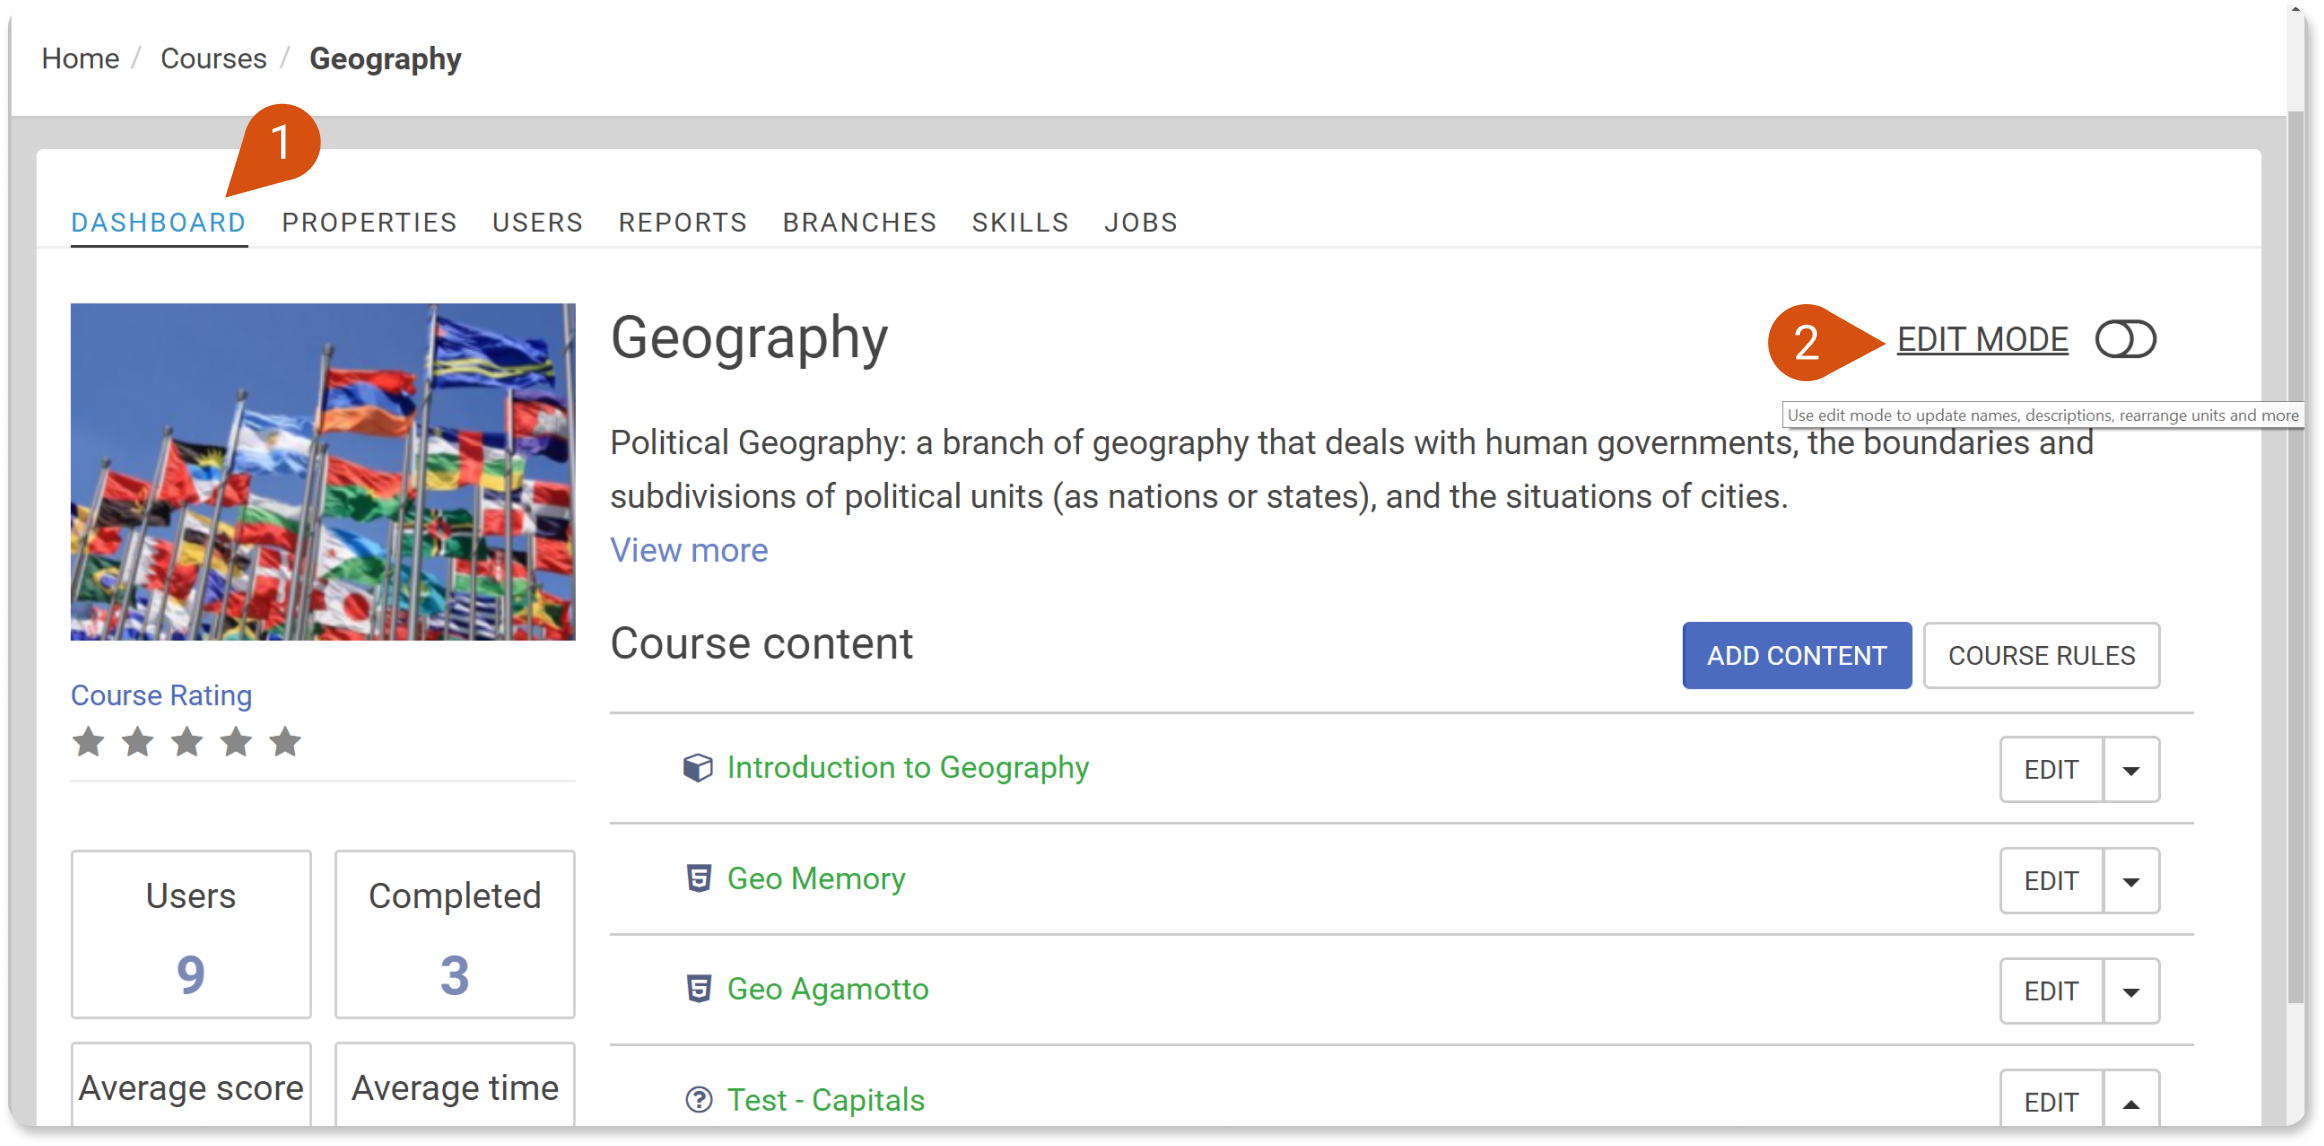This screenshot has height=1146, width=2324.
Task: Open the Geo Agamotto unit
Action: (x=828, y=989)
